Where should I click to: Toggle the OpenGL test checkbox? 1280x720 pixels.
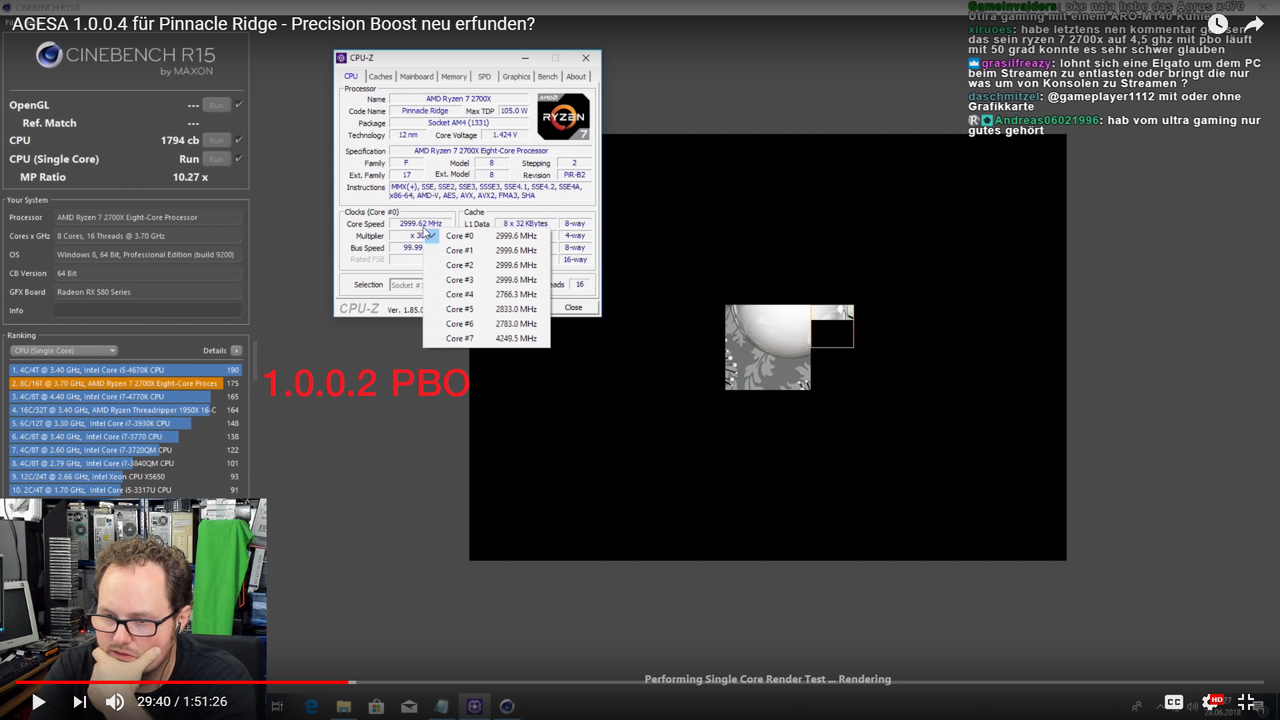pyautogui.click(x=239, y=105)
